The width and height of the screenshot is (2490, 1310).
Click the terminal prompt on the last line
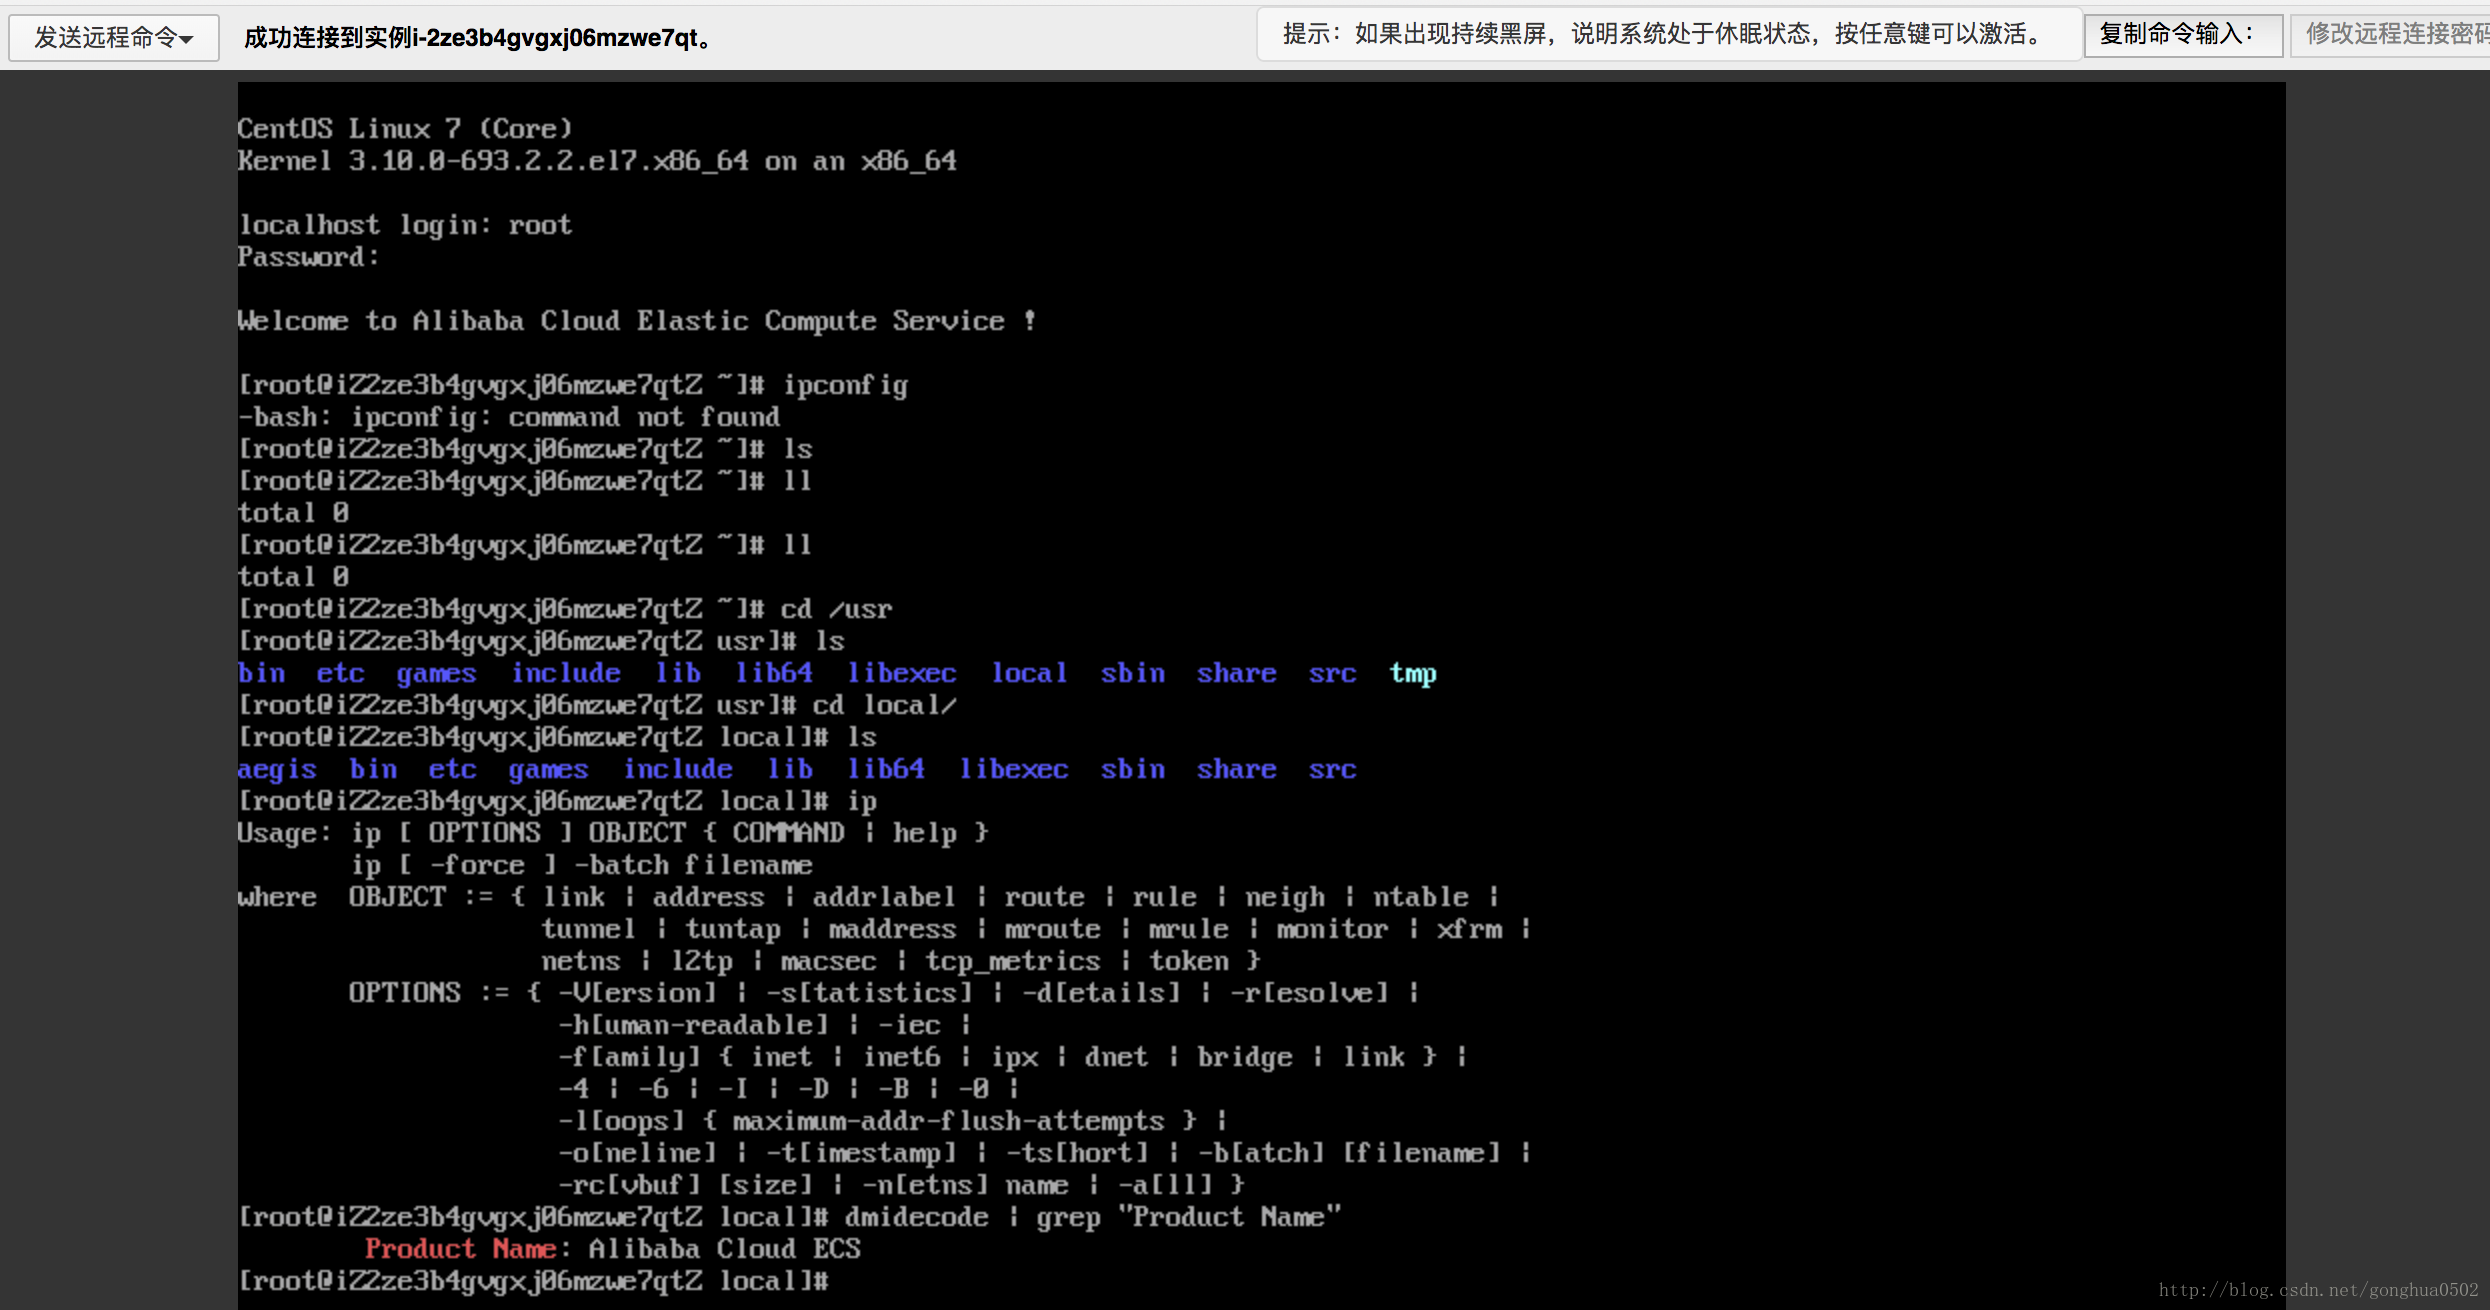(533, 1281)
